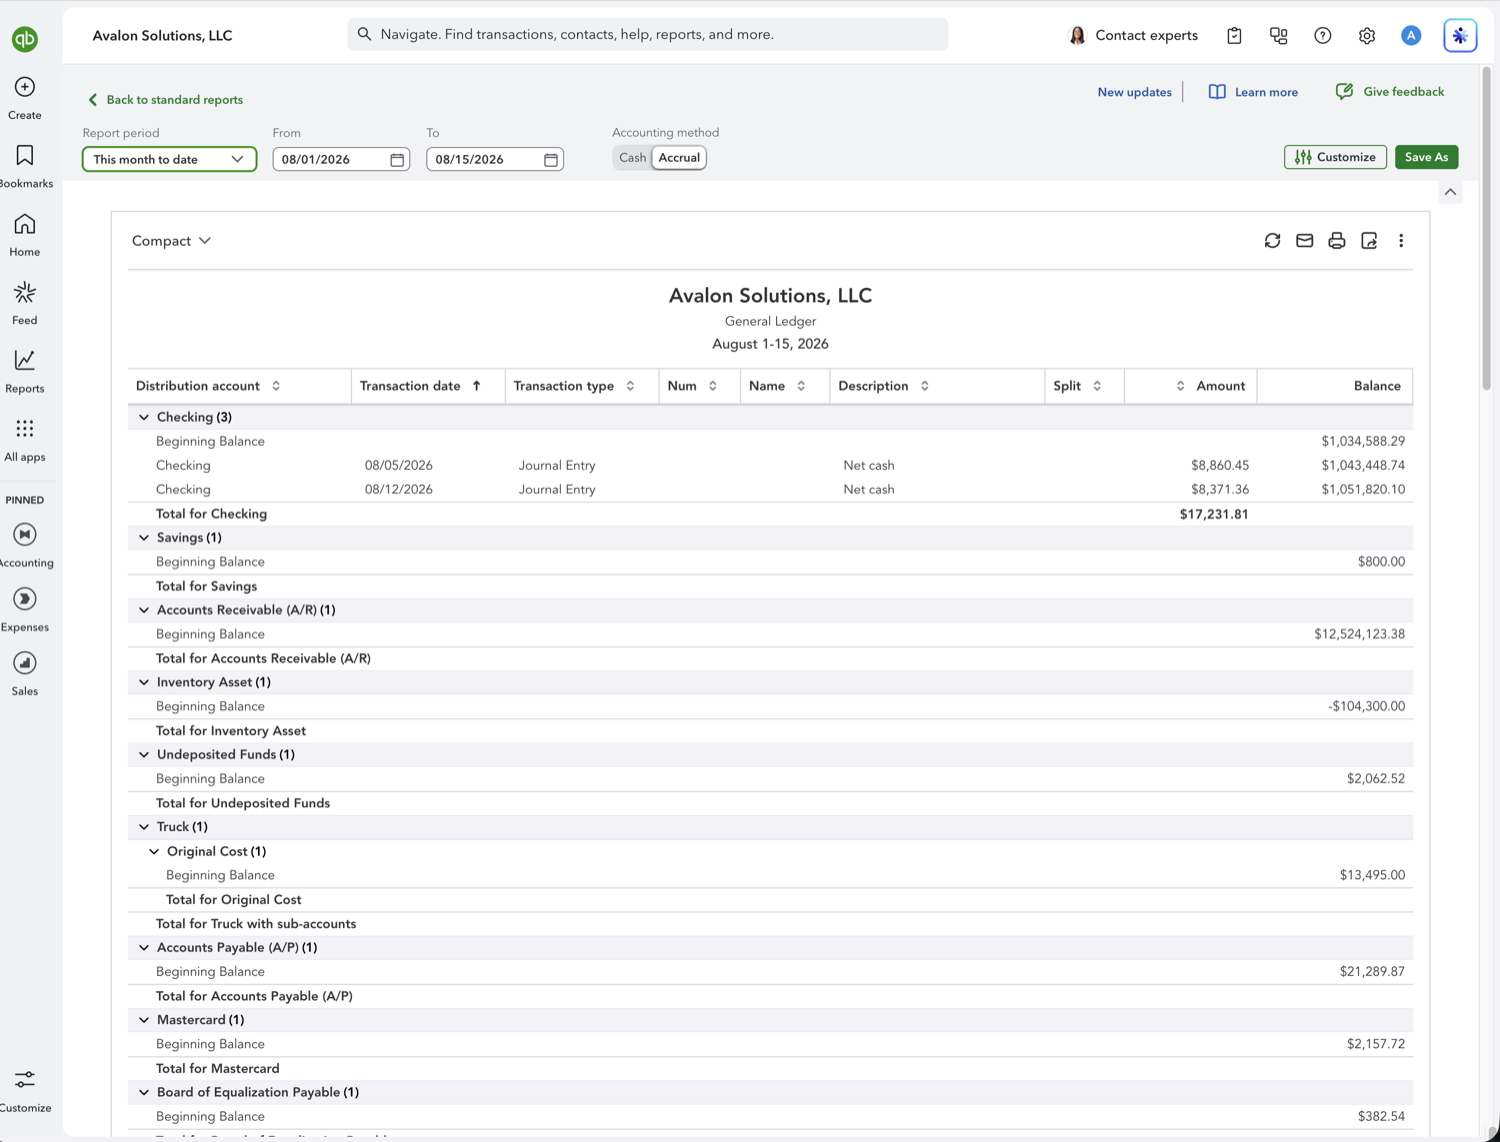
Task: Sort by Name column
Action: click(801, 386)
